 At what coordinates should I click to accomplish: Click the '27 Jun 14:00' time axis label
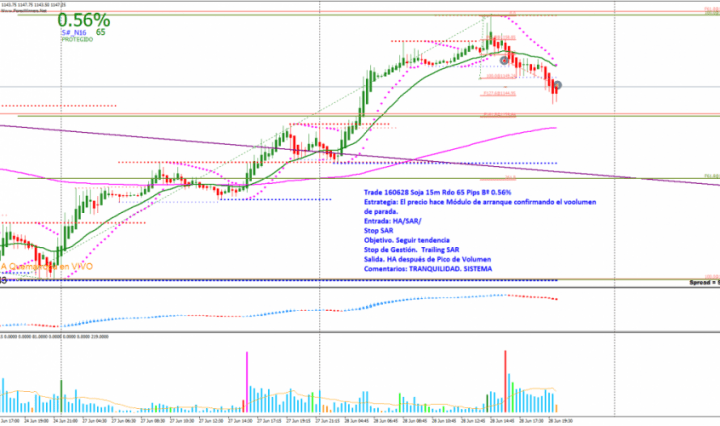pyautogui.click(x=241, y=421)
